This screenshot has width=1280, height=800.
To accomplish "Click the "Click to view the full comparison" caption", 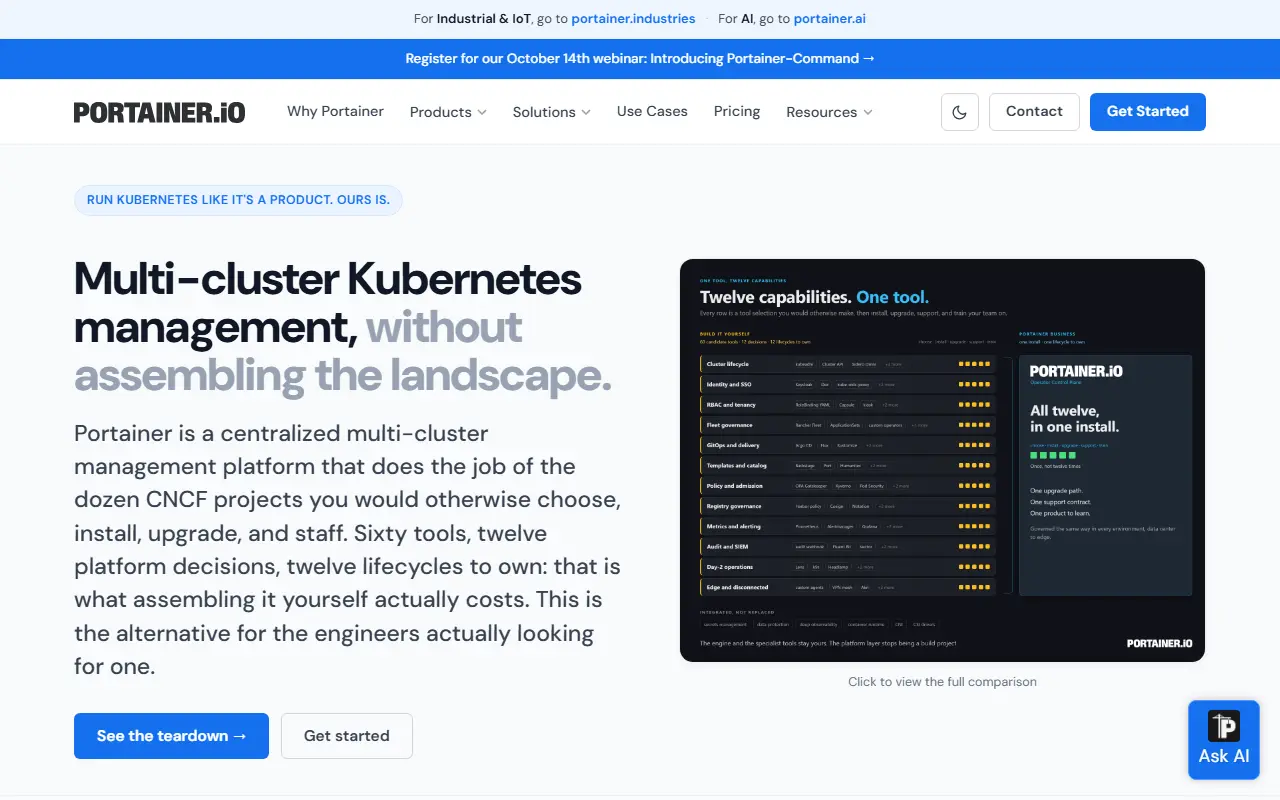I will click(942, 682).
